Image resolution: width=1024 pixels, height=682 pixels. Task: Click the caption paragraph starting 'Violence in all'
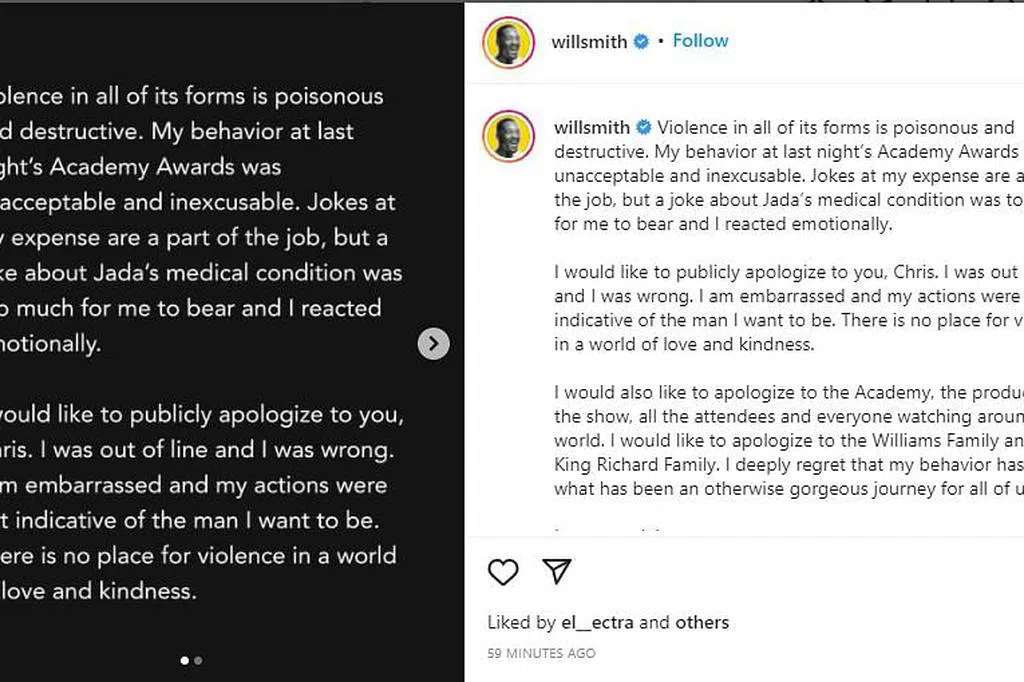coord(785,176)
